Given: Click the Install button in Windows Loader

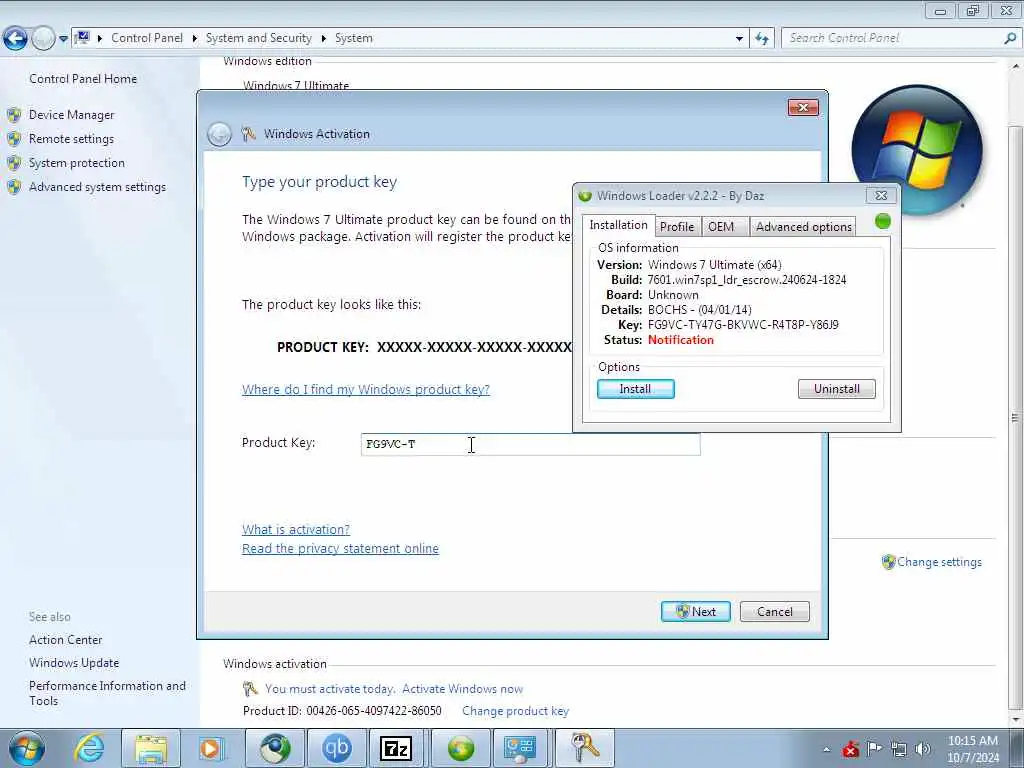Looking at the screenshot, I should 635,389.
